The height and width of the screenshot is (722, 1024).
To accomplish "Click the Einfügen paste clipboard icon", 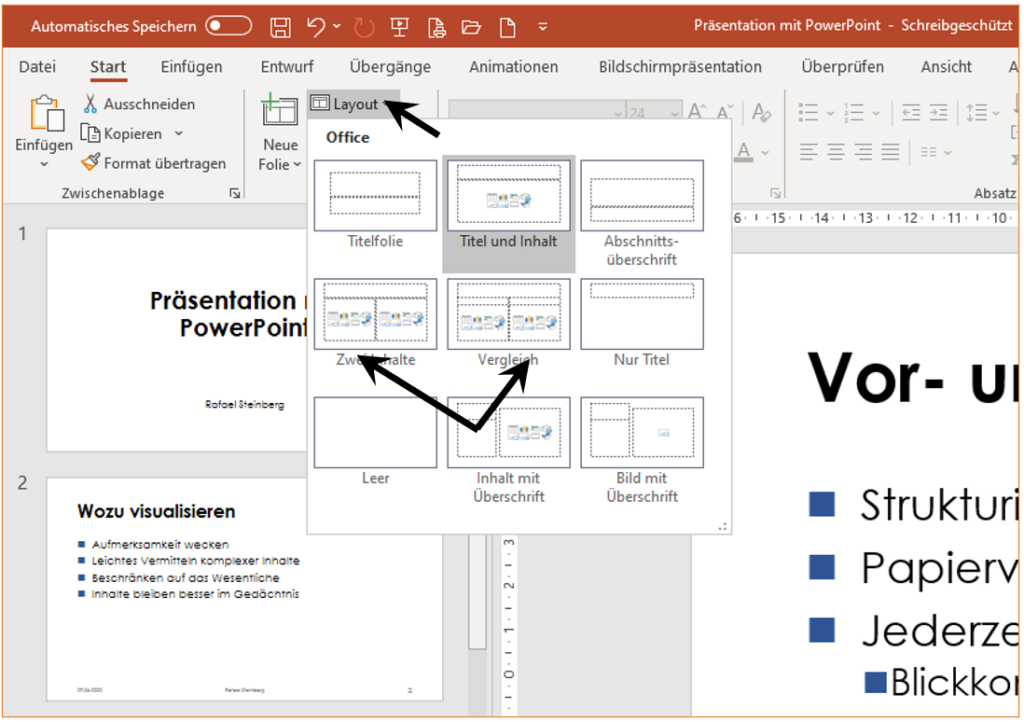I will click(46, 114).
